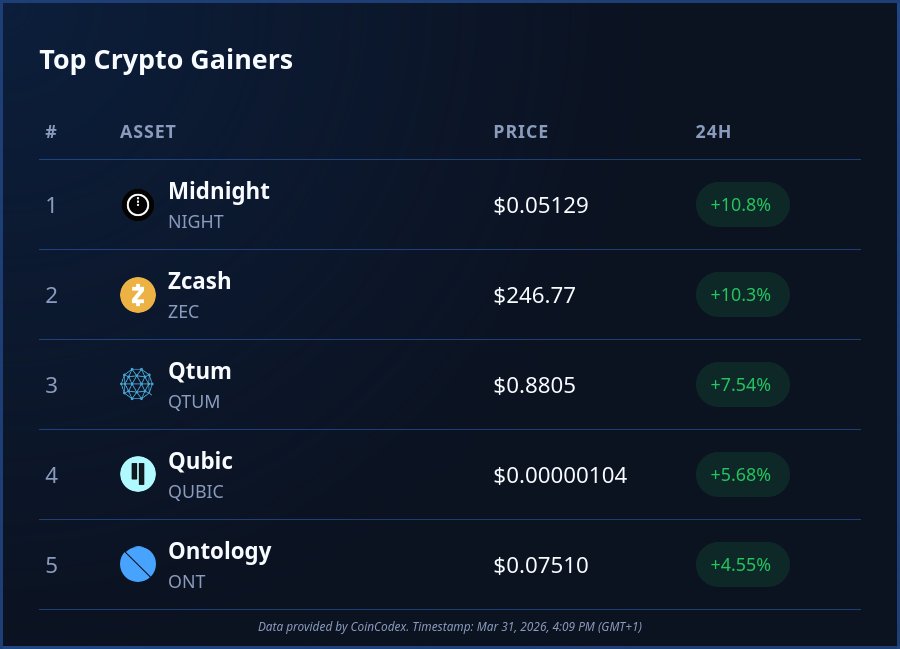Sort by the 24H column header

click(x=713, y=132)
